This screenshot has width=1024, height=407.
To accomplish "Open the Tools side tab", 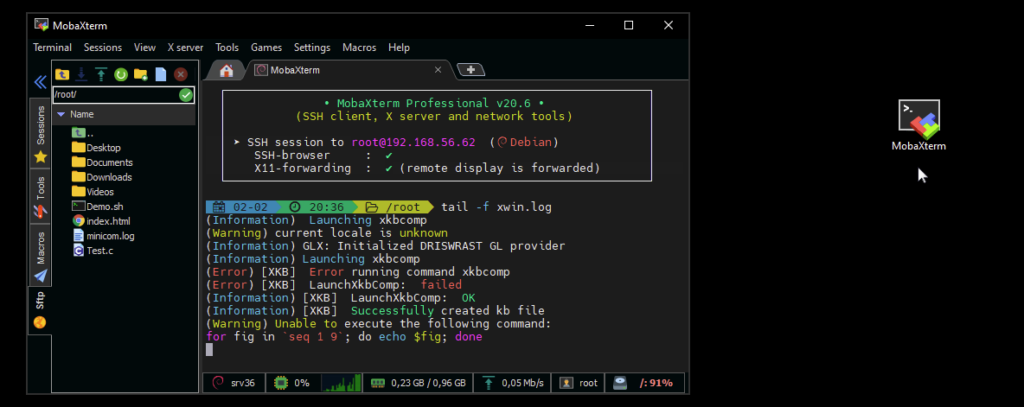I will [x=40, y=197].
